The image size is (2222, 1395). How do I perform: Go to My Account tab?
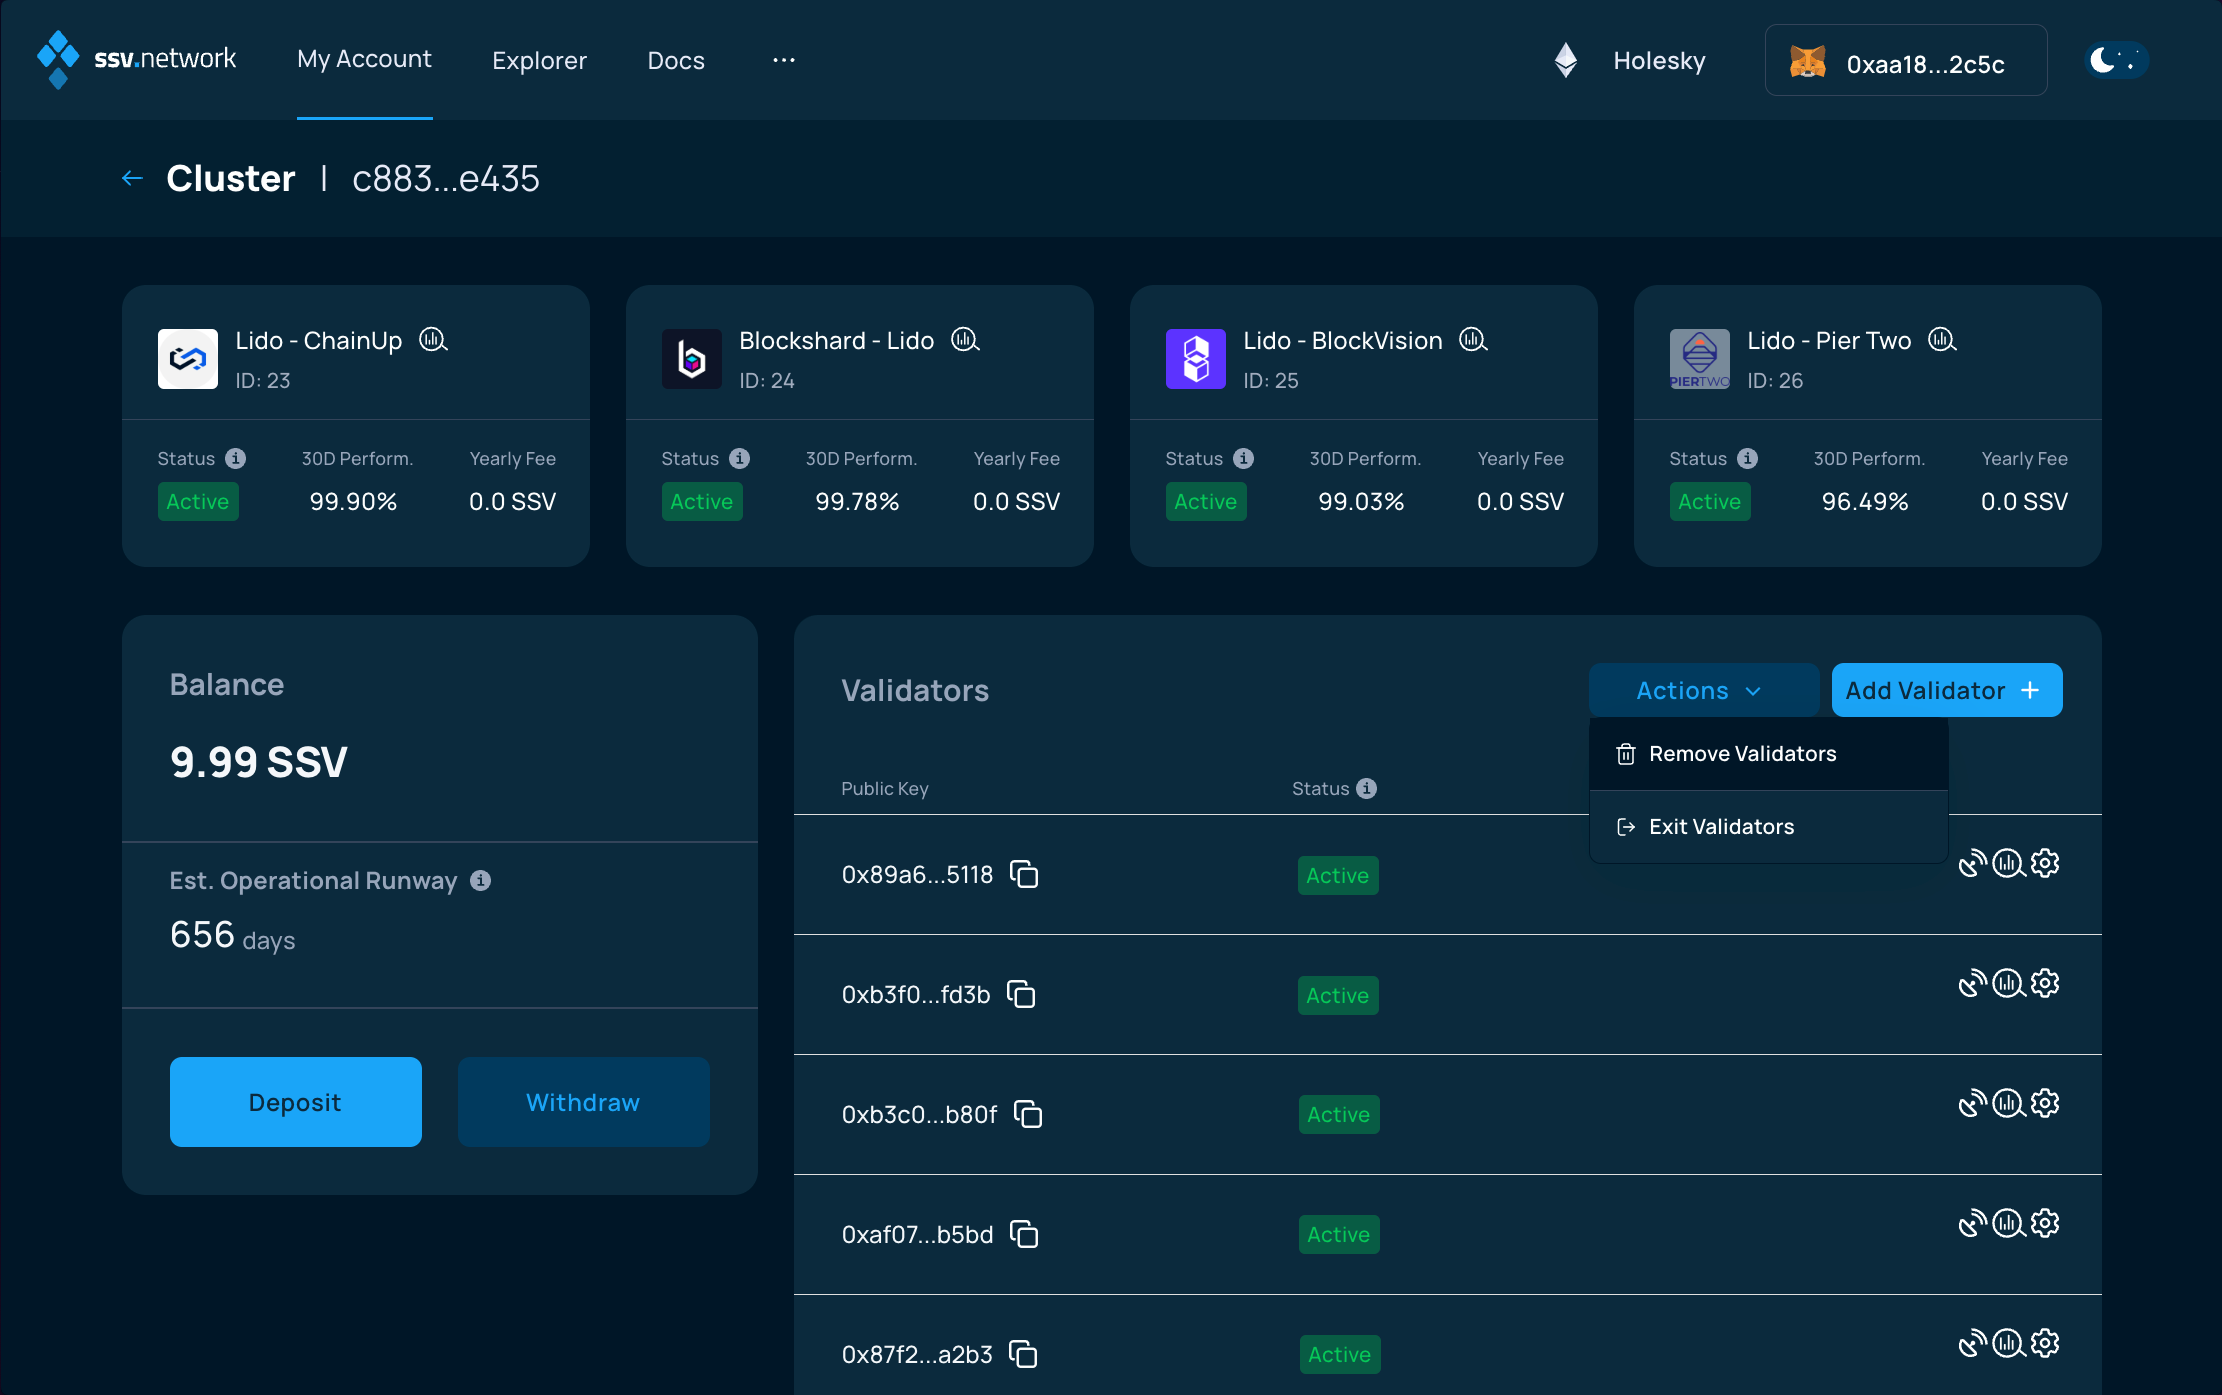pyautogui.click(x=364, y=59)
